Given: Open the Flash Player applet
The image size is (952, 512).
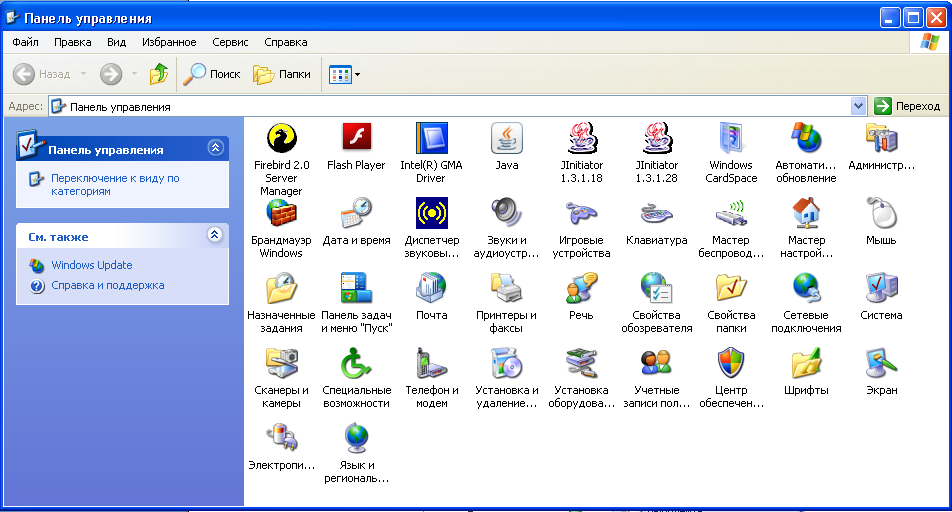Looking at the screenshot, I should click(356, 138).
